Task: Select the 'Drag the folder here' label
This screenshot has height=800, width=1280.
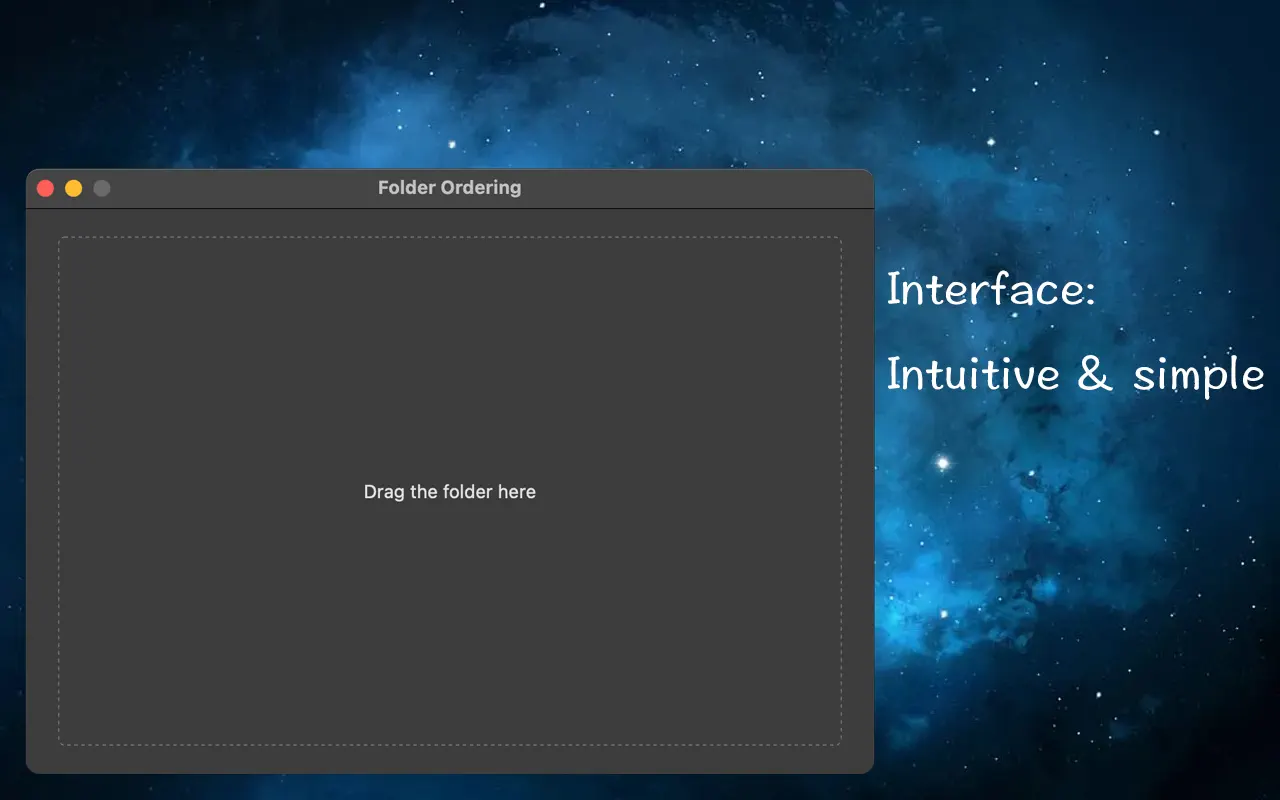Action: click(x=449, y=491)
